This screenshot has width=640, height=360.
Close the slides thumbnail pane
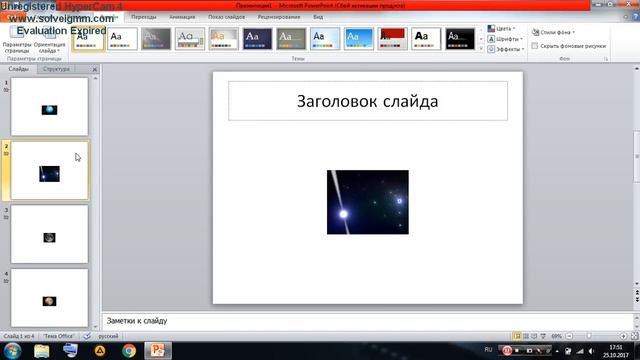click(95, 69)
